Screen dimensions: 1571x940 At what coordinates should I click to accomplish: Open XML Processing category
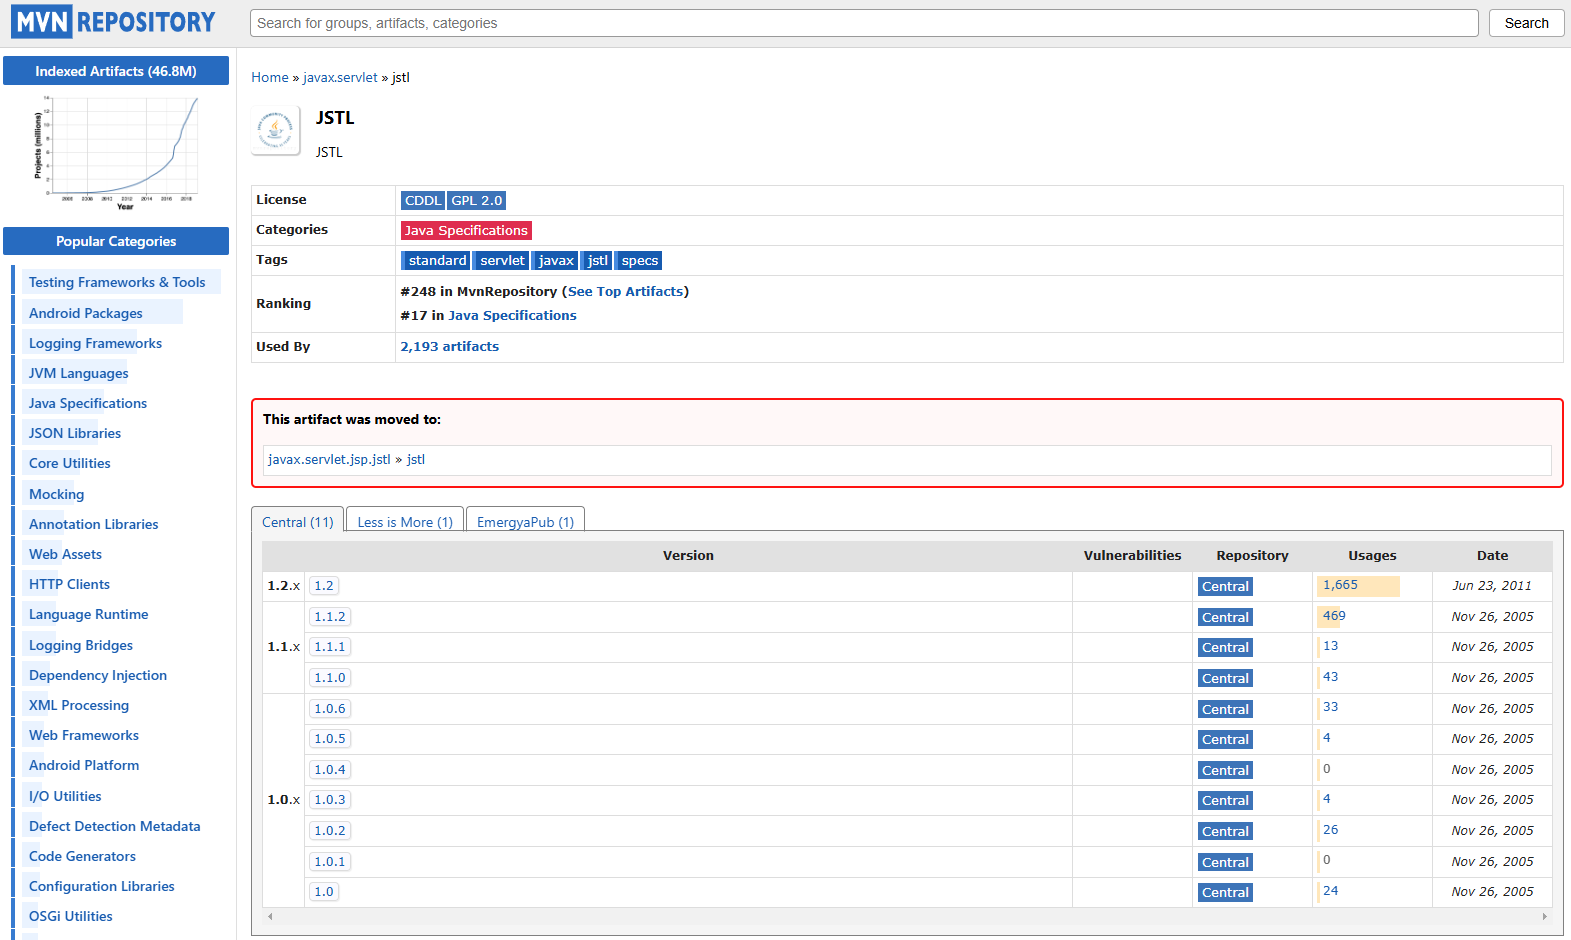[x=79, y=705]
